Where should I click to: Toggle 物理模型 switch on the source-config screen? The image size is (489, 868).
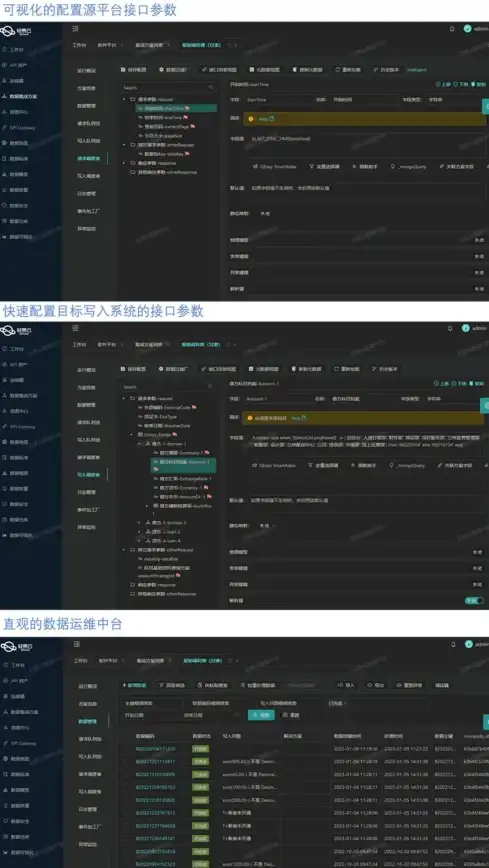(x=478, y=240)
